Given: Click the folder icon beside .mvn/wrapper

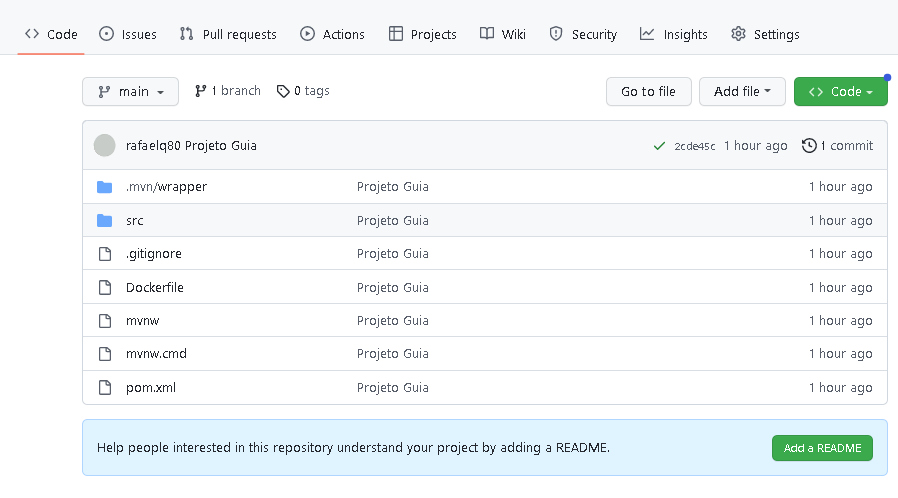Looking at the screenshot, I should point(105,187).
